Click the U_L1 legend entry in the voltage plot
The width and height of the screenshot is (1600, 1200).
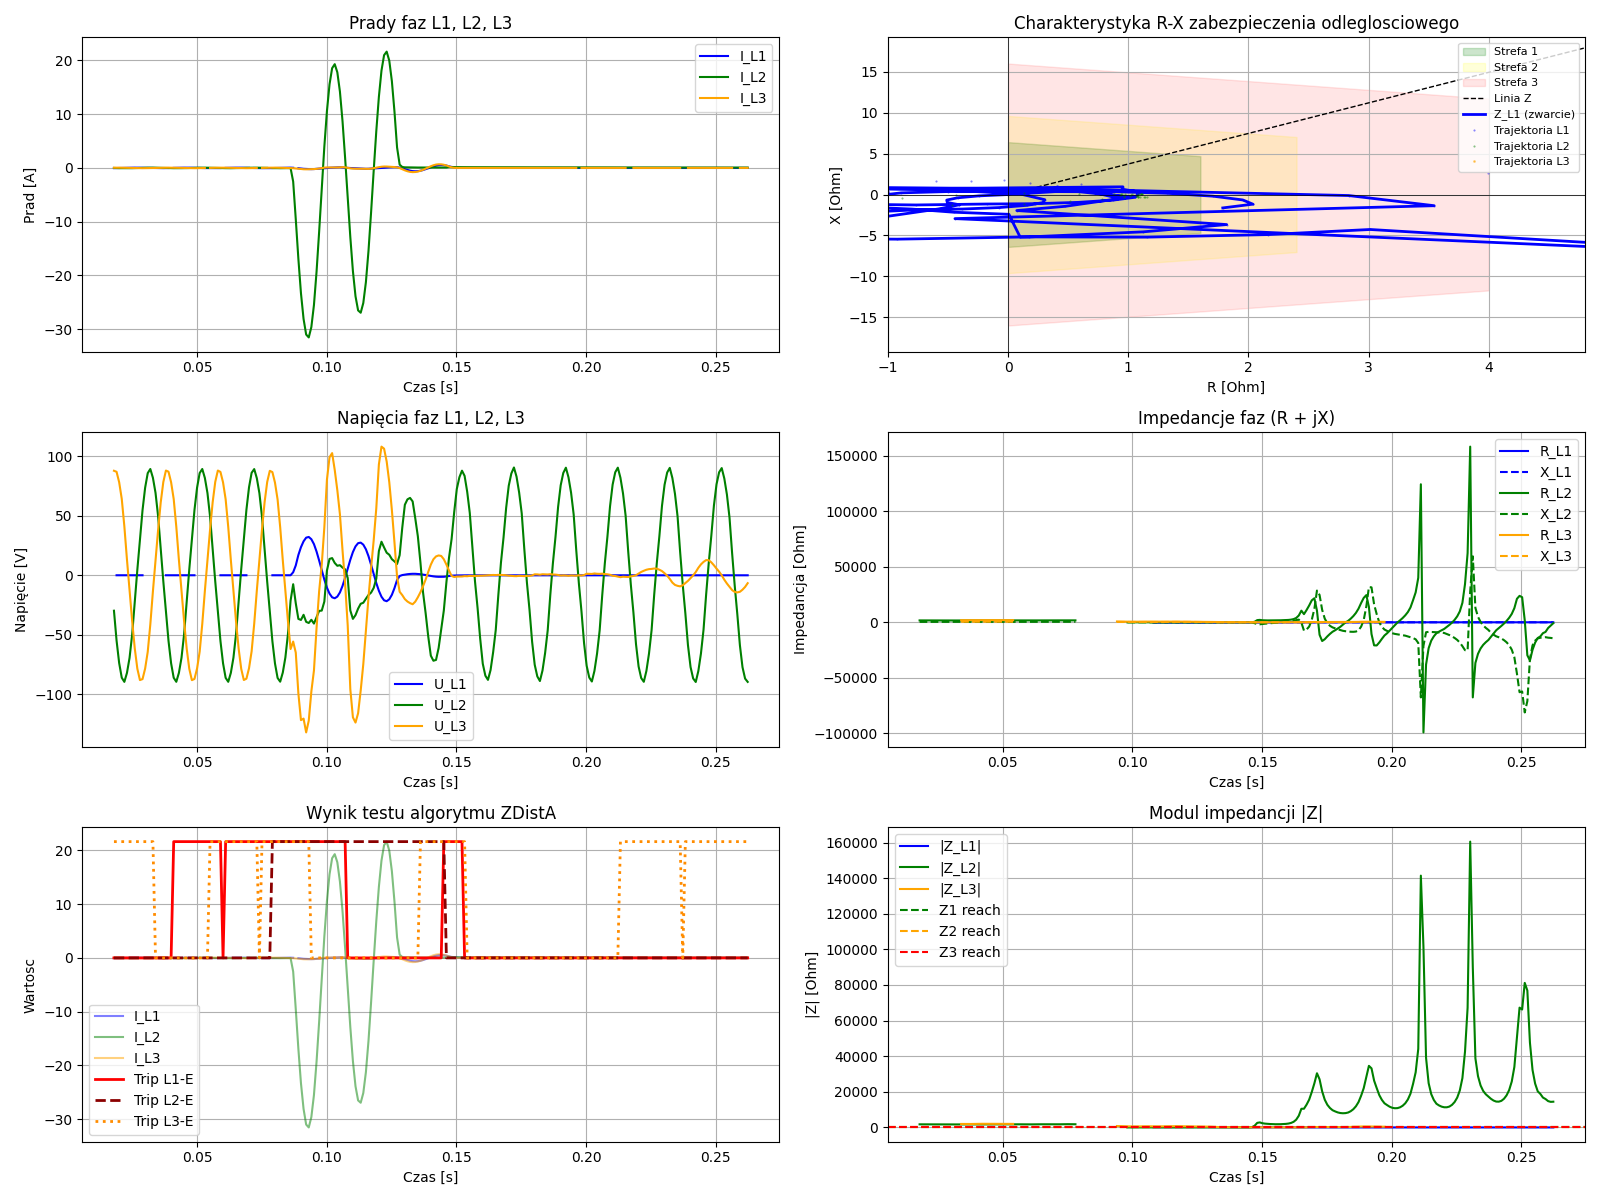coord(449,684)
